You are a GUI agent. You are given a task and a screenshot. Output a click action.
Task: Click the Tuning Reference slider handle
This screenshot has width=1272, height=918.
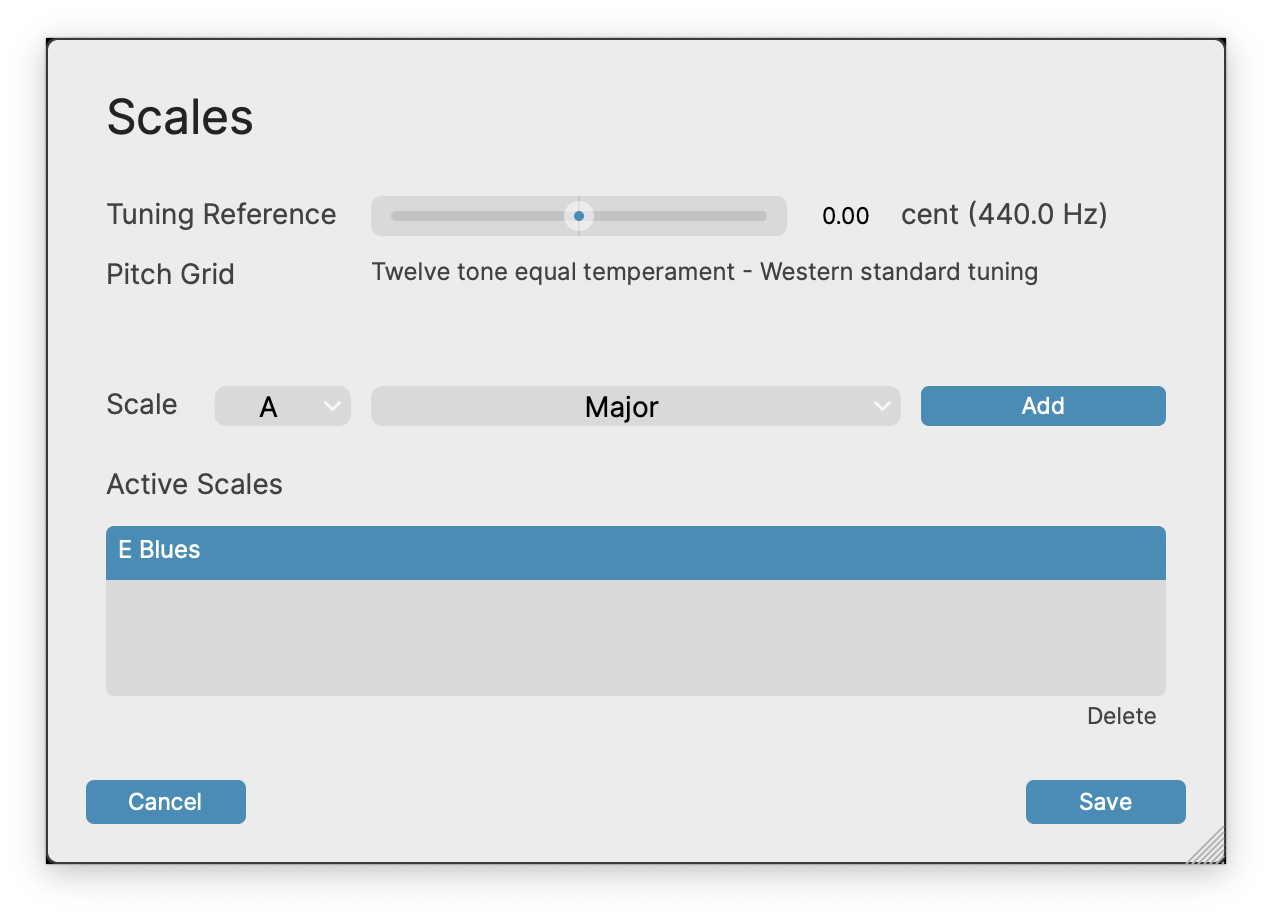(x=579, y=216)
